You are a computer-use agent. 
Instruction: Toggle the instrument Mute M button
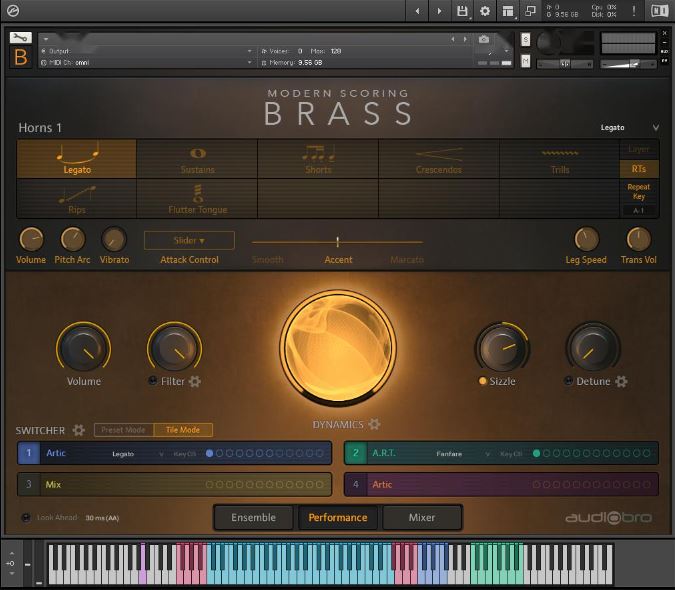click(526, 61)
